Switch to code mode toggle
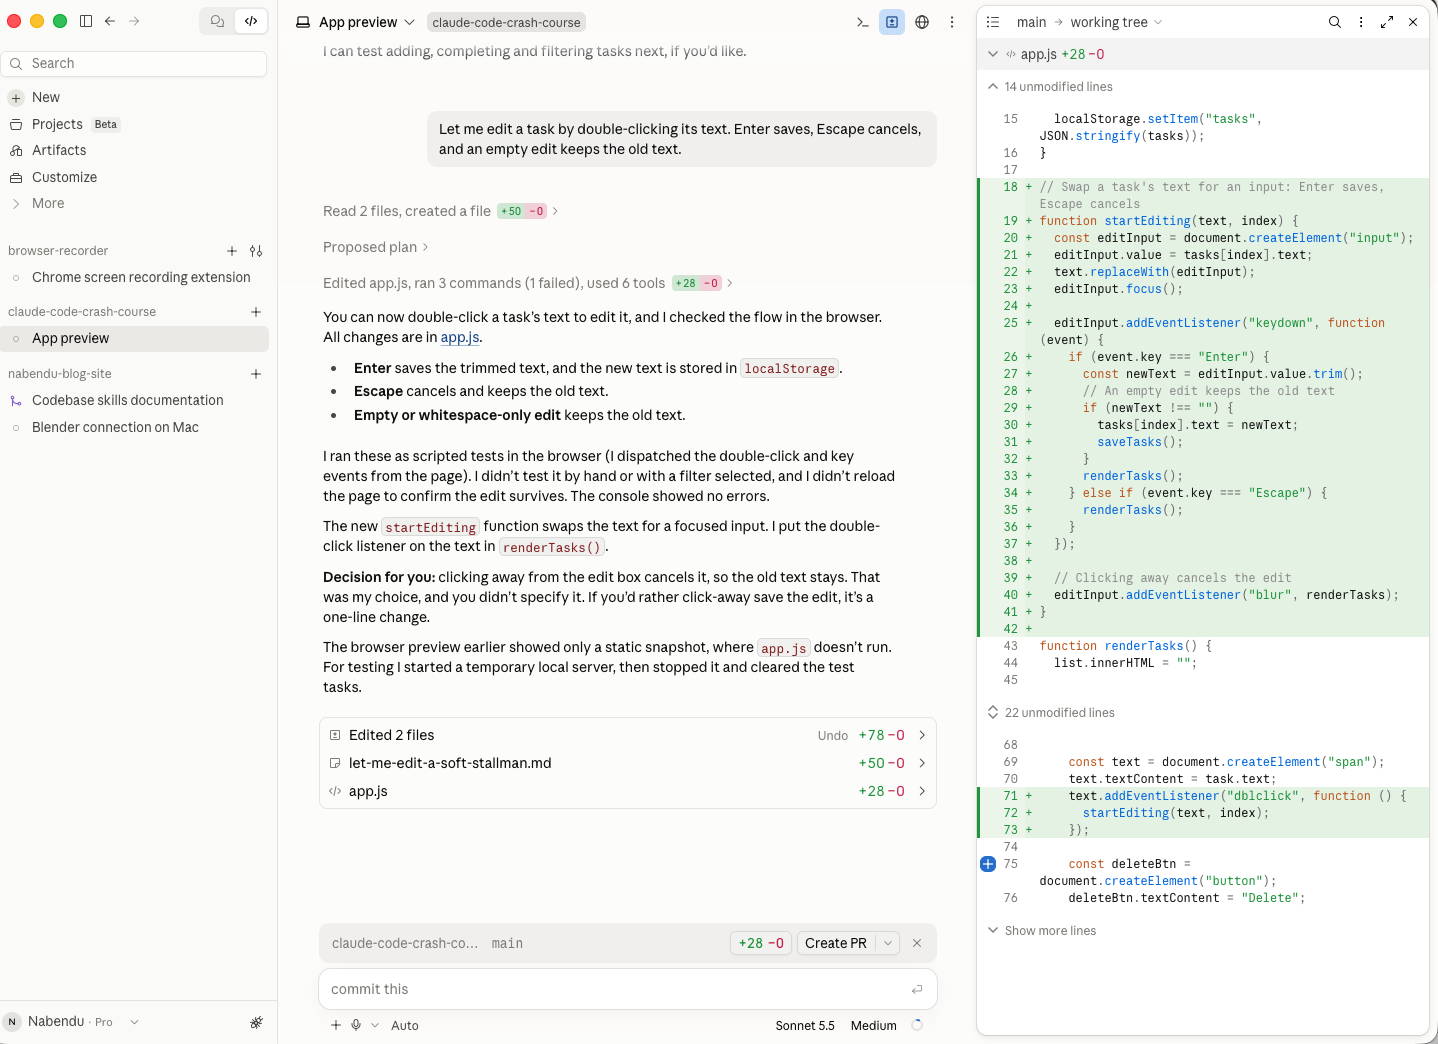This screenshot has height=1044, width=1438. pos(251,21)
